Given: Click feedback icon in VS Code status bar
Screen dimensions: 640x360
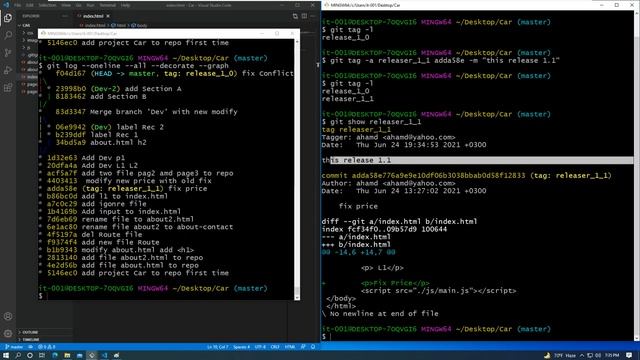Looking at the screenshot, I should [303, 347].
